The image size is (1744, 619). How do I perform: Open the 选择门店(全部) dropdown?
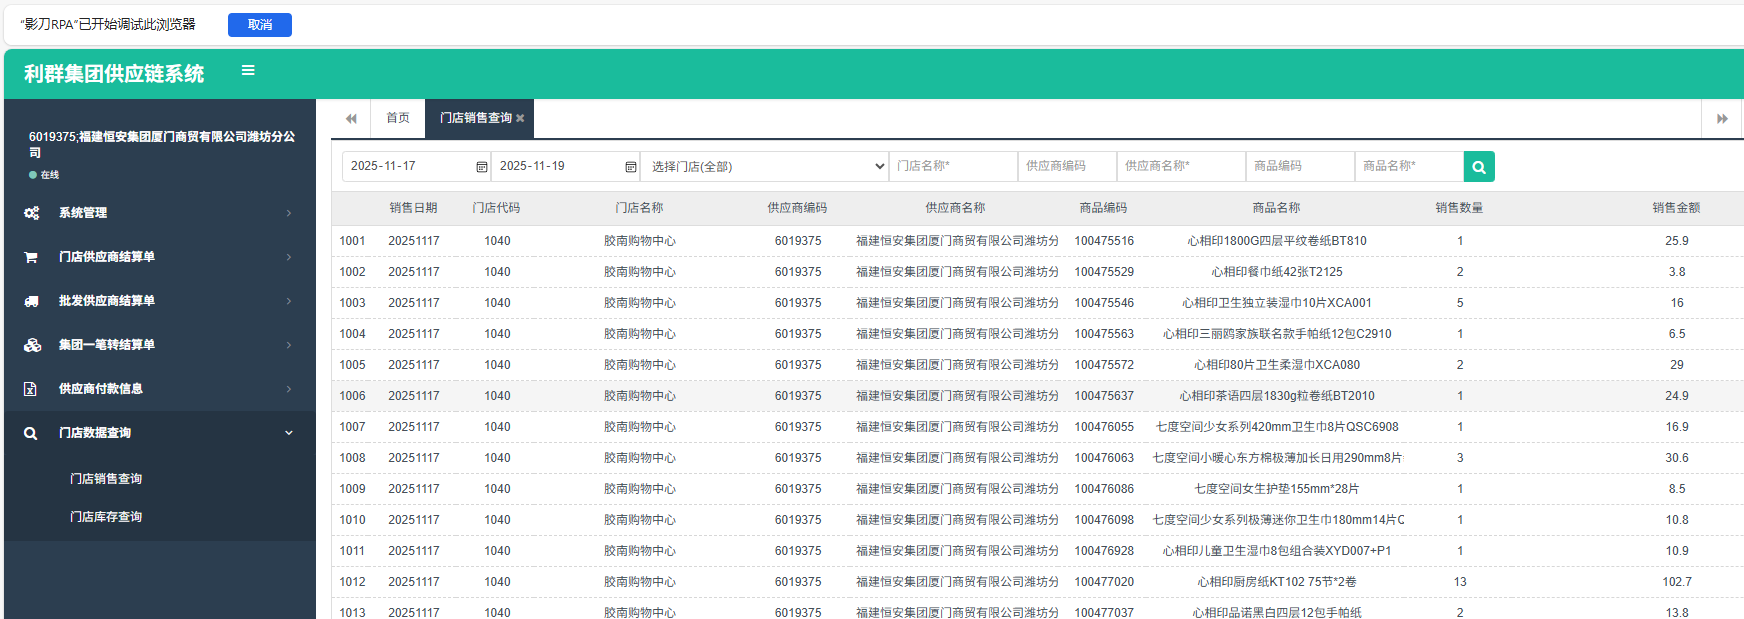click(764, 167)
